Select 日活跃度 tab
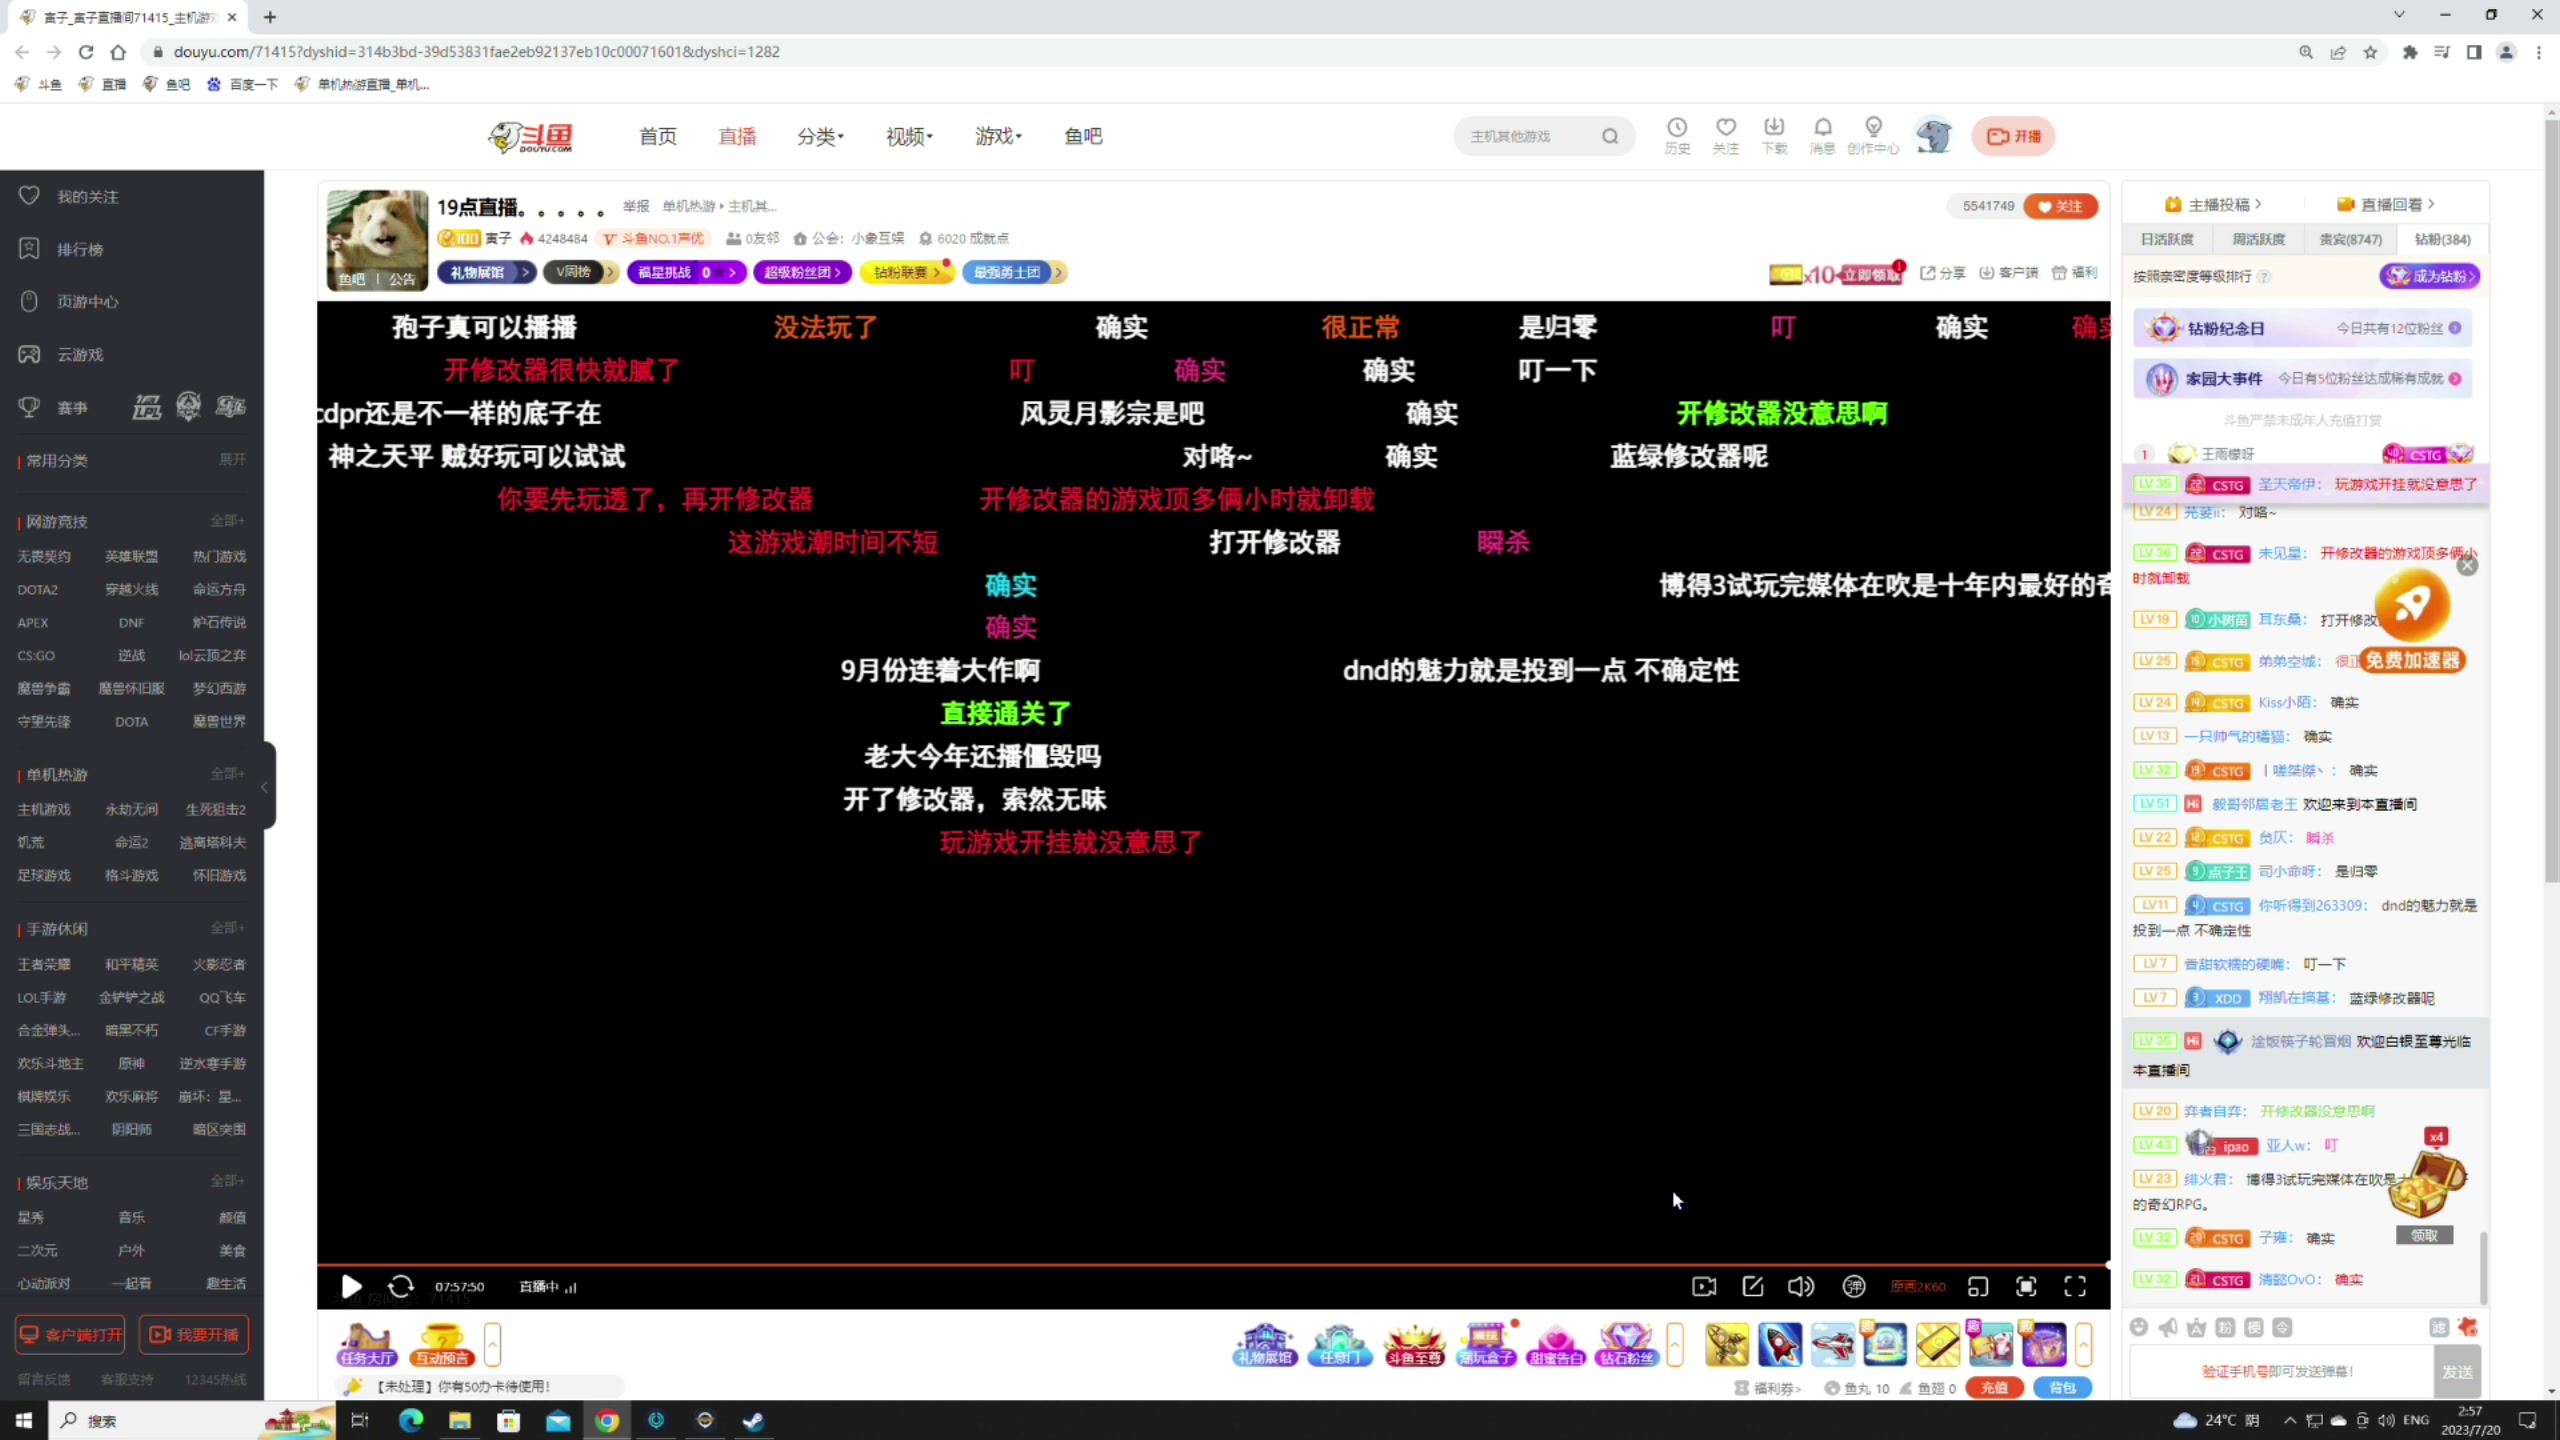The width and height of the screenshot is (2560, 1440). click(x=2167, y=239)
